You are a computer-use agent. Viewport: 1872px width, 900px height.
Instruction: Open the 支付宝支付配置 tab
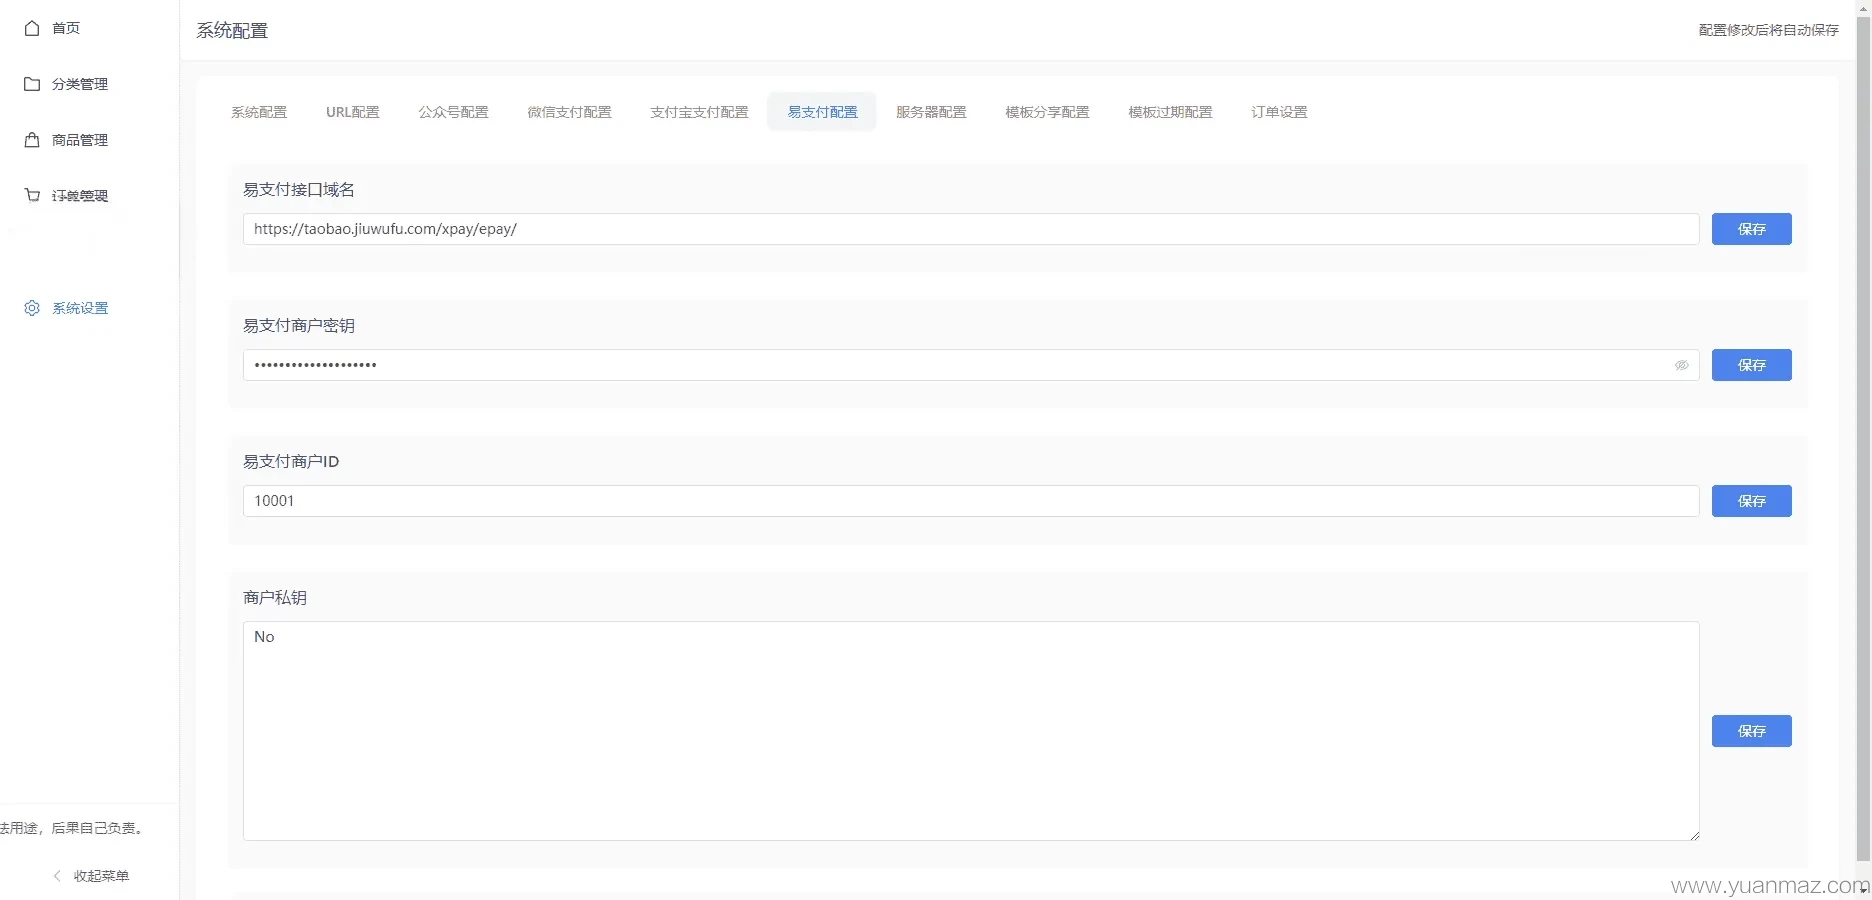click(x=700, y=112)
